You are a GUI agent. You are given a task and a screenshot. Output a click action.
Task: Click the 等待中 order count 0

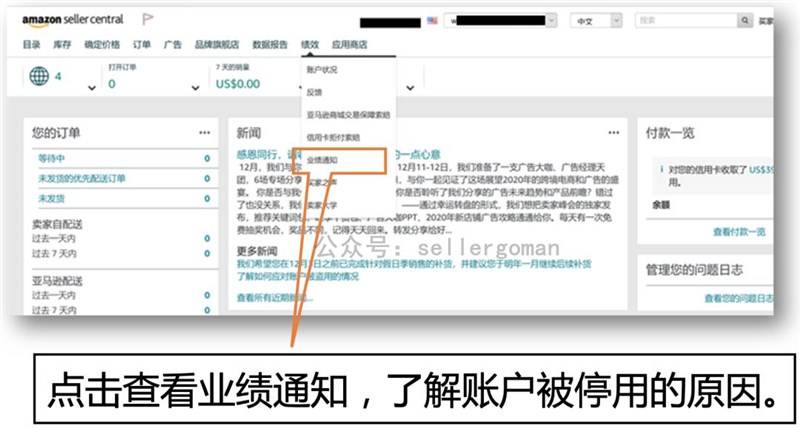[207, 159]
